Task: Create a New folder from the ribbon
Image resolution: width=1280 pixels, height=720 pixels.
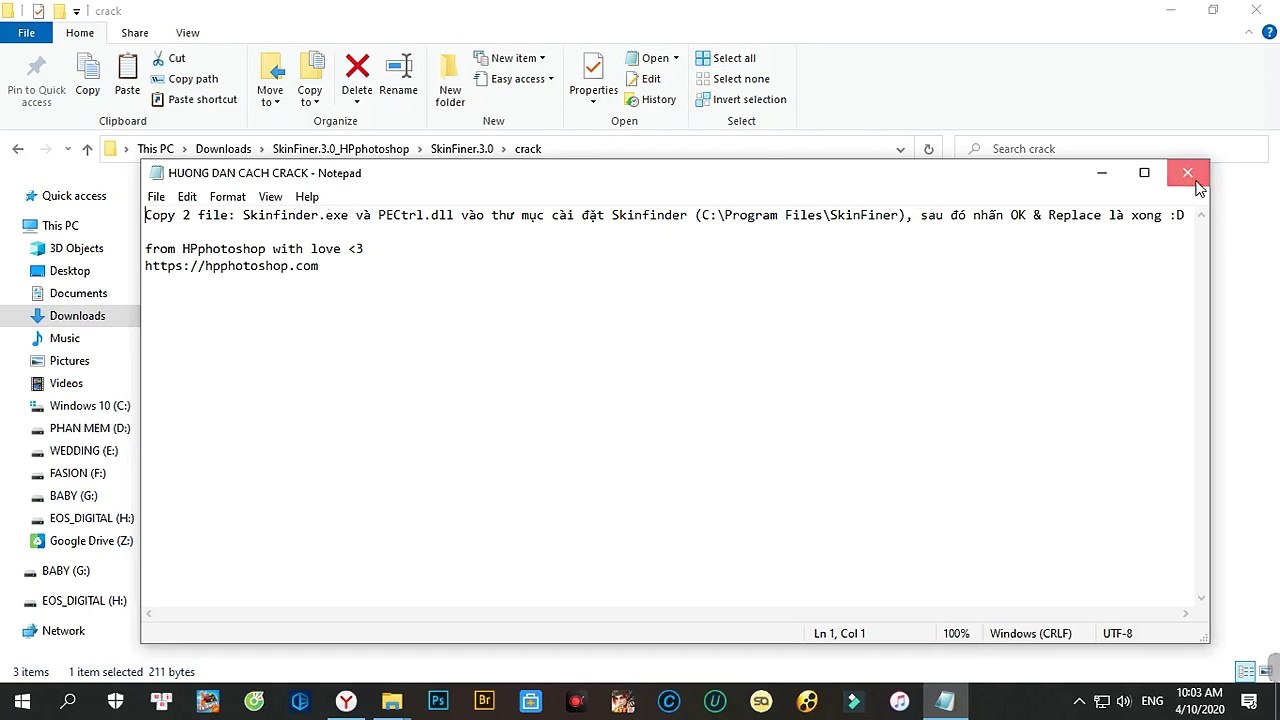Action: click(x=450, y=80)
